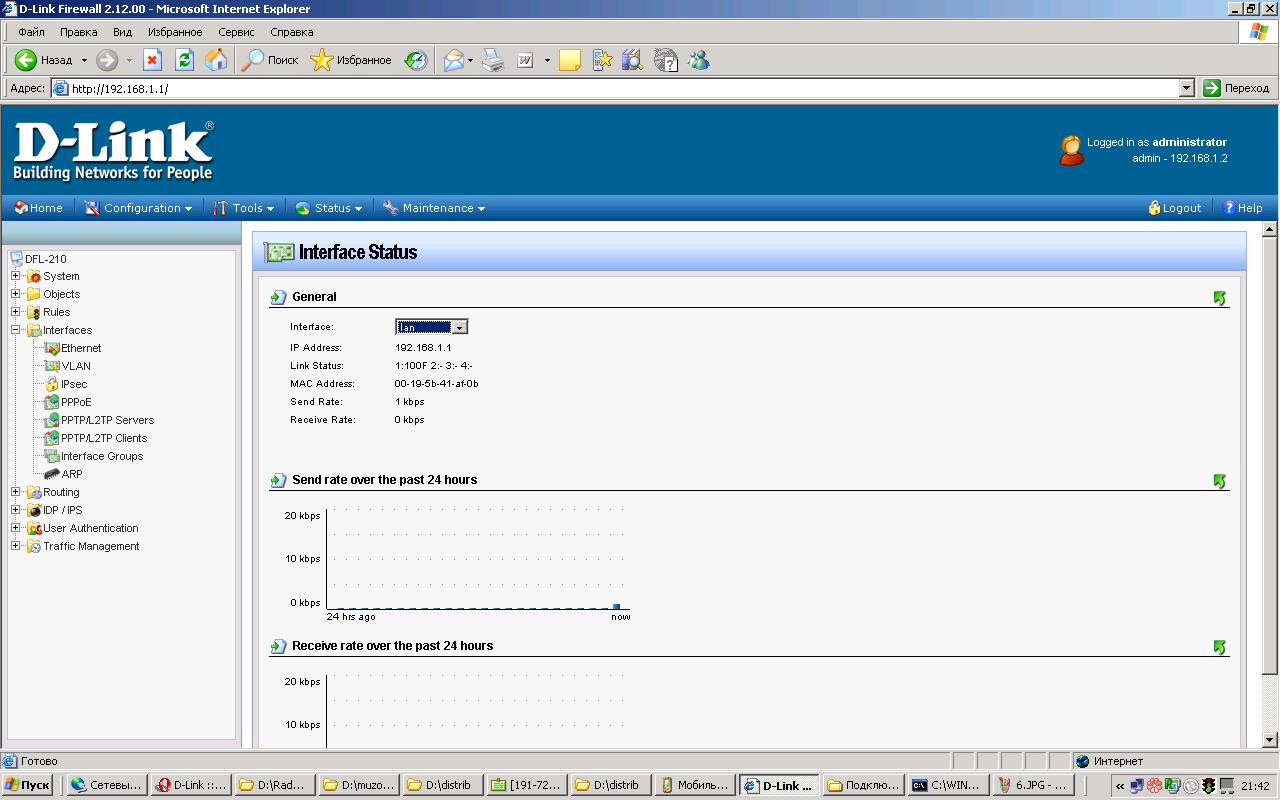
Task: Expand the Routing tree node
Action: pyautogui.click(x=15, y=492)
